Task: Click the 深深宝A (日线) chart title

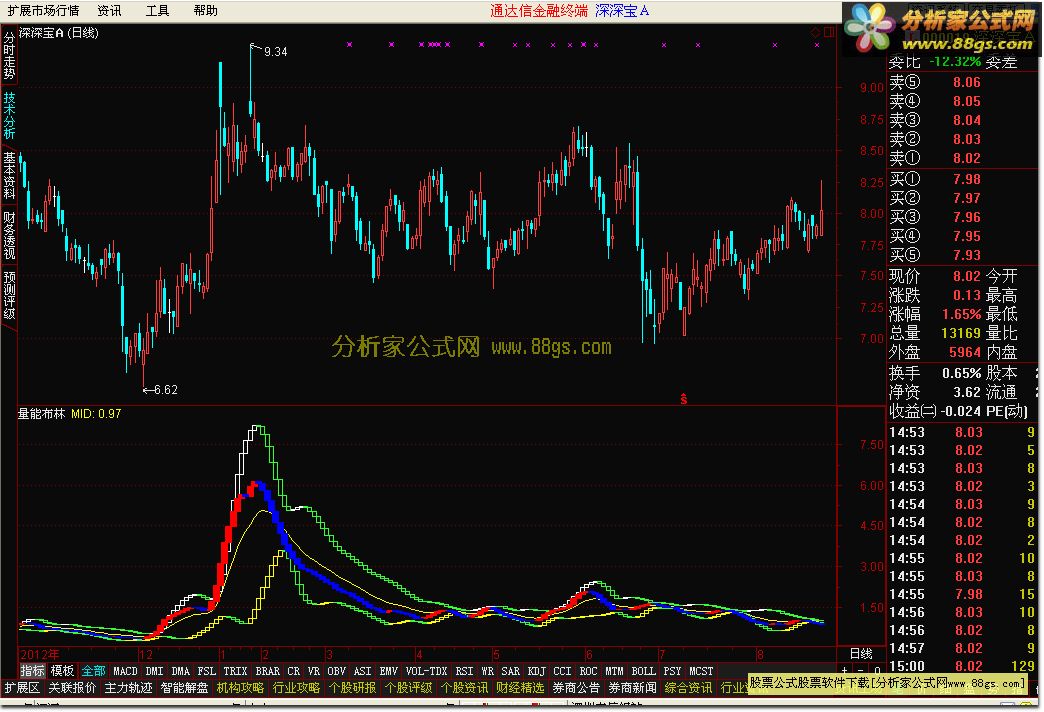Action: click(58, 33)
